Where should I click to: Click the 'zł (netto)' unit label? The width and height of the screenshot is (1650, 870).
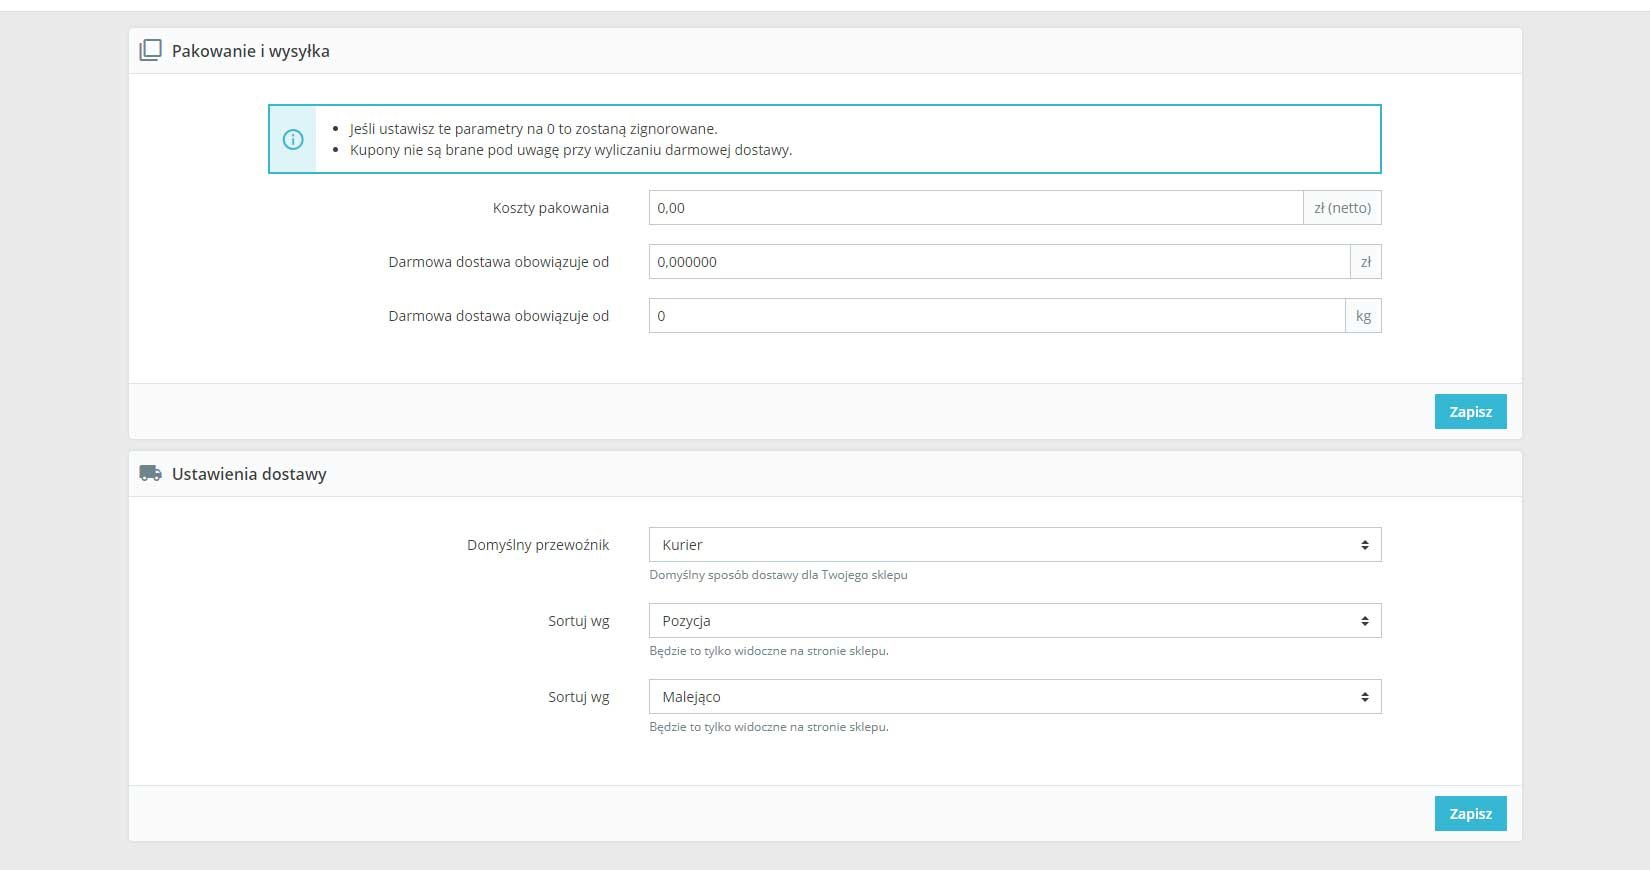tap(1342, 208)
